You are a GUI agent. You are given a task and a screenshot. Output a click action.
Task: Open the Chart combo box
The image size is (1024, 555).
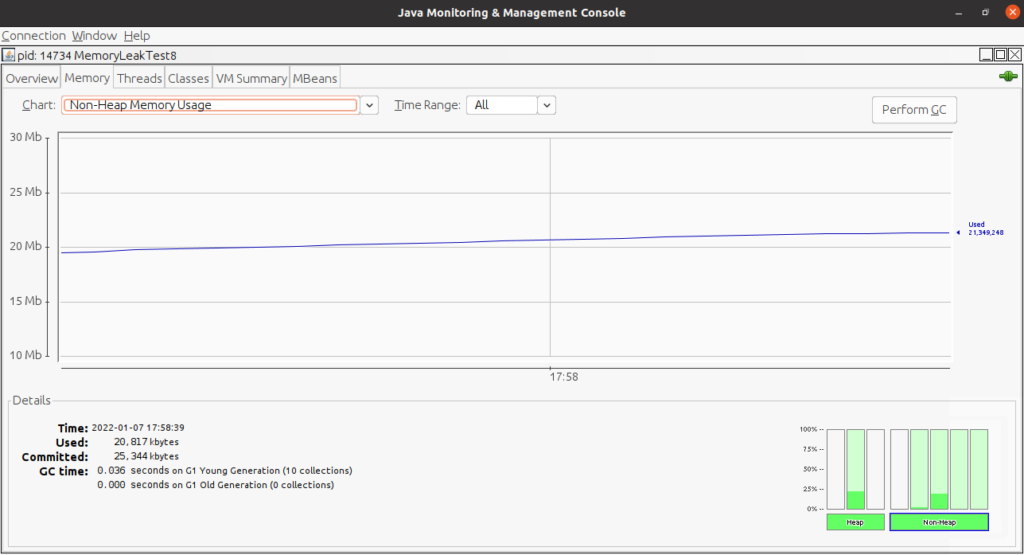tap(369, 105)
